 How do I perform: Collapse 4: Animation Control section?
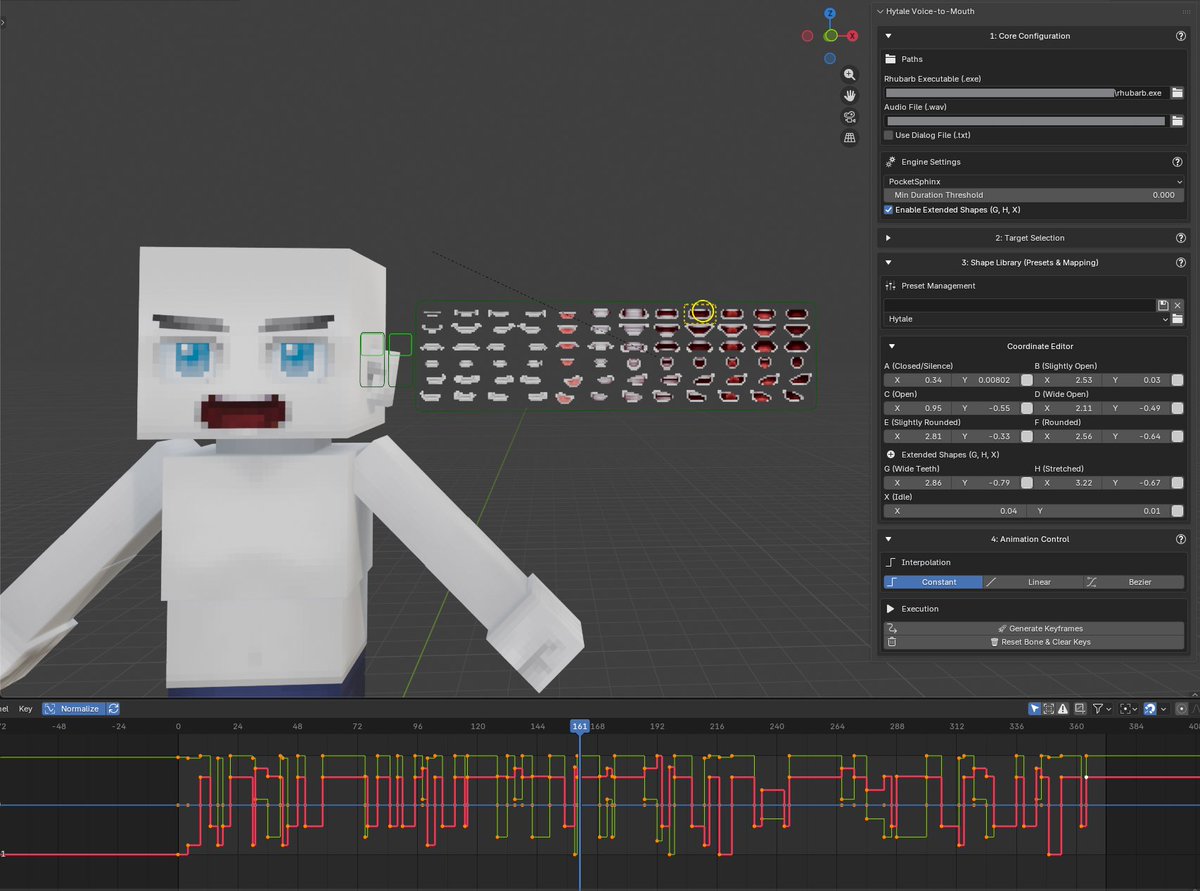[889, 539]
